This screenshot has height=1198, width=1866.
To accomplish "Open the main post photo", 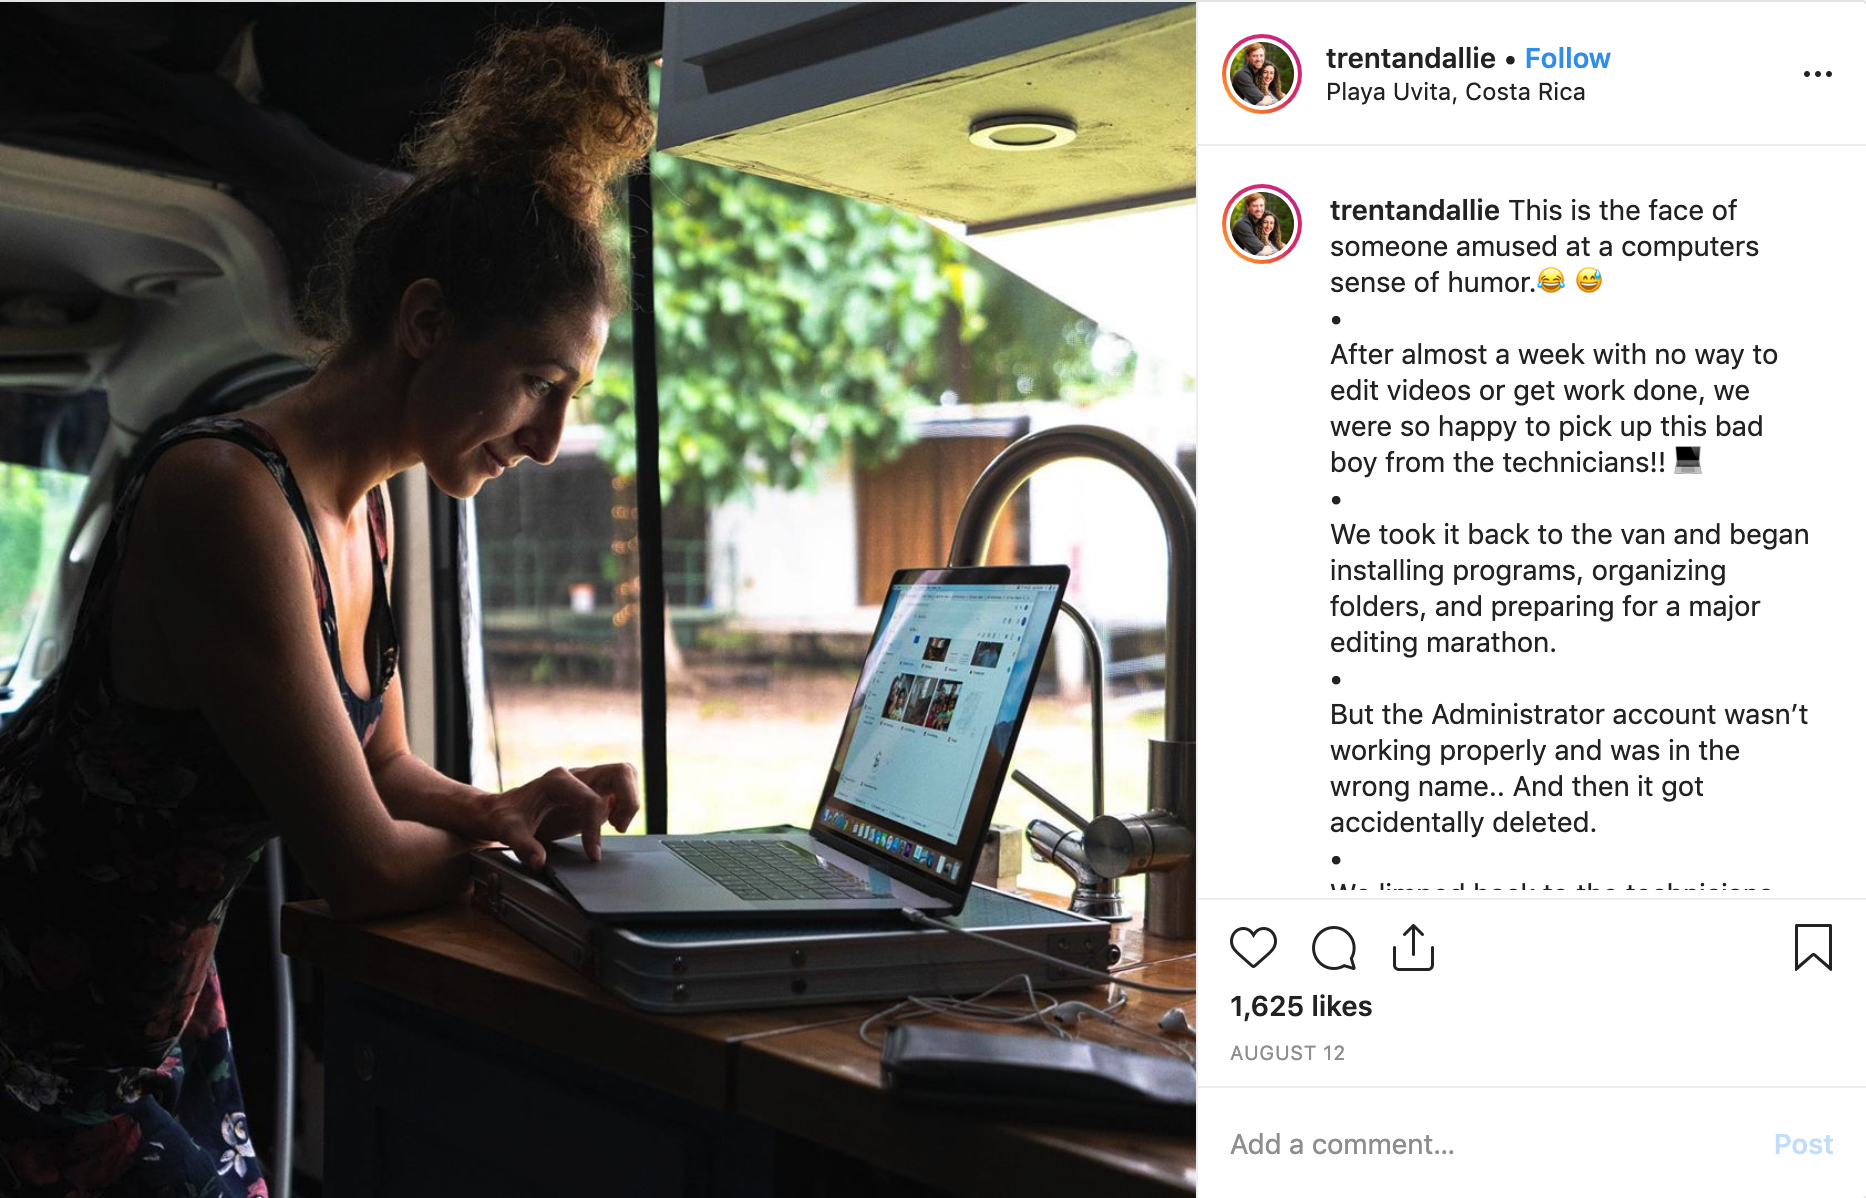I will [x=598, y=599].
